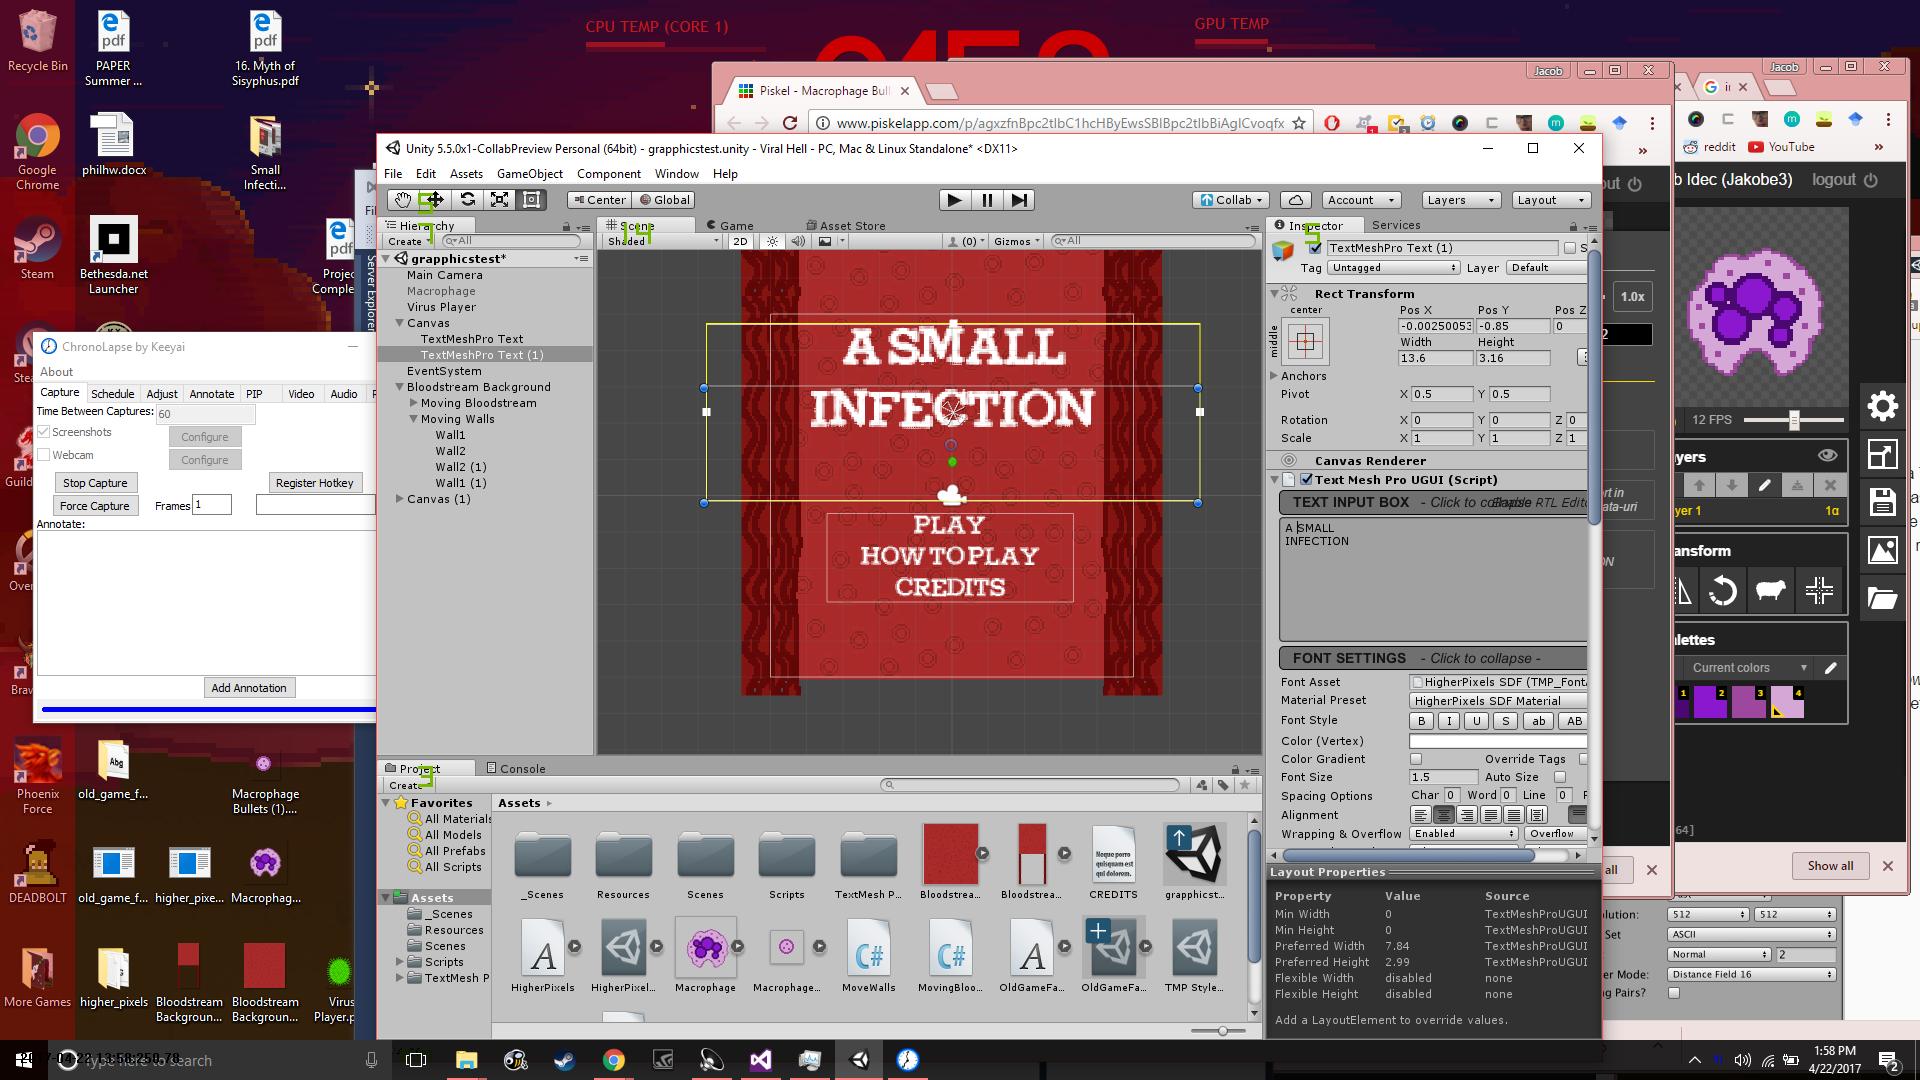Toggle Italic font style I button
1920x1080 pixels.
1449,721
